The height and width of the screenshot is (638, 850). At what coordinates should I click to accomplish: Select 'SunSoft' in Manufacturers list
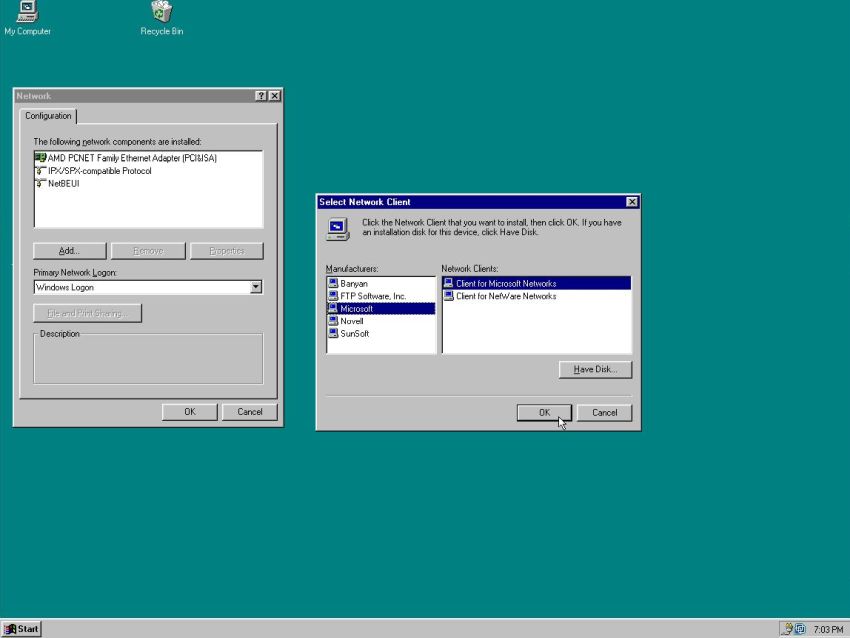pos(355,333)
